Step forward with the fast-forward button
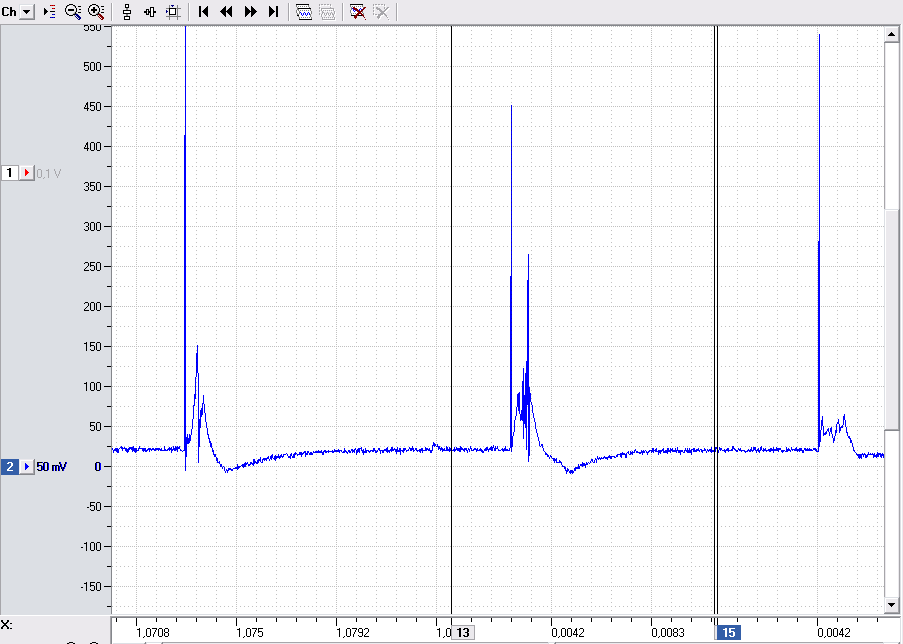 coord(251,12)
